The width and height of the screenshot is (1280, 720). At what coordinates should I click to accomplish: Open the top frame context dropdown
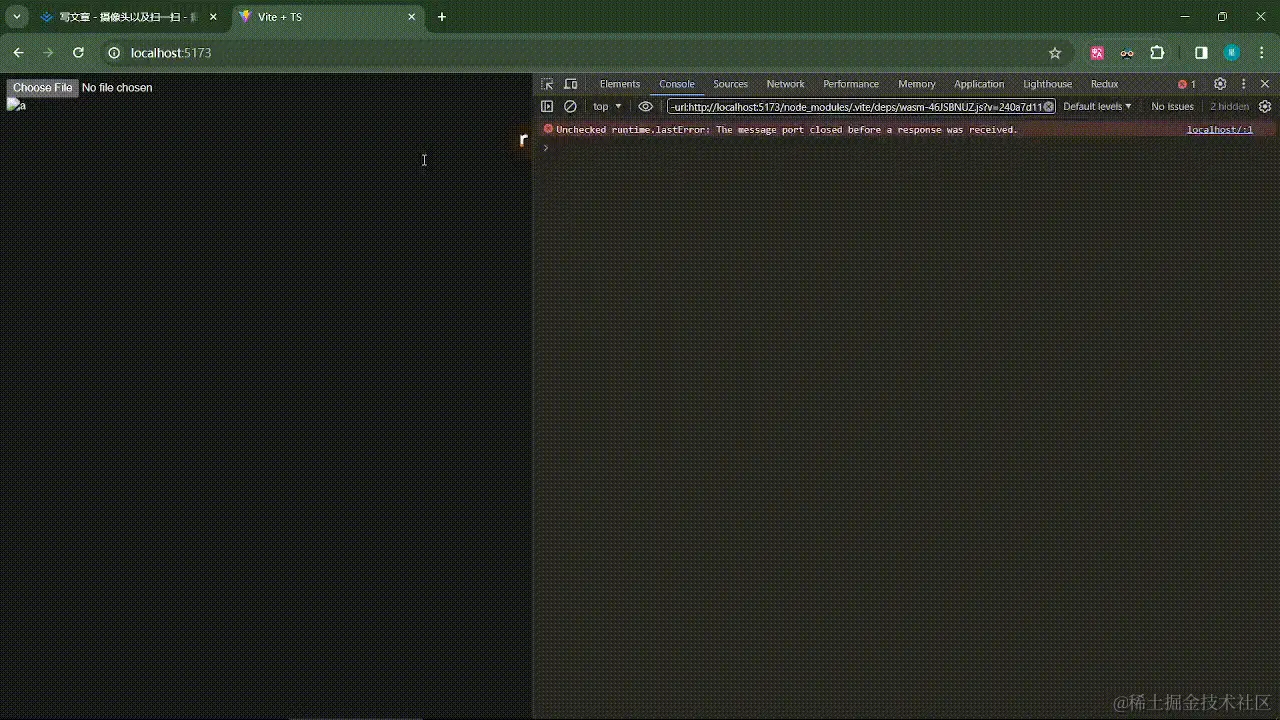pyautogui.click(x=605, y=106)
